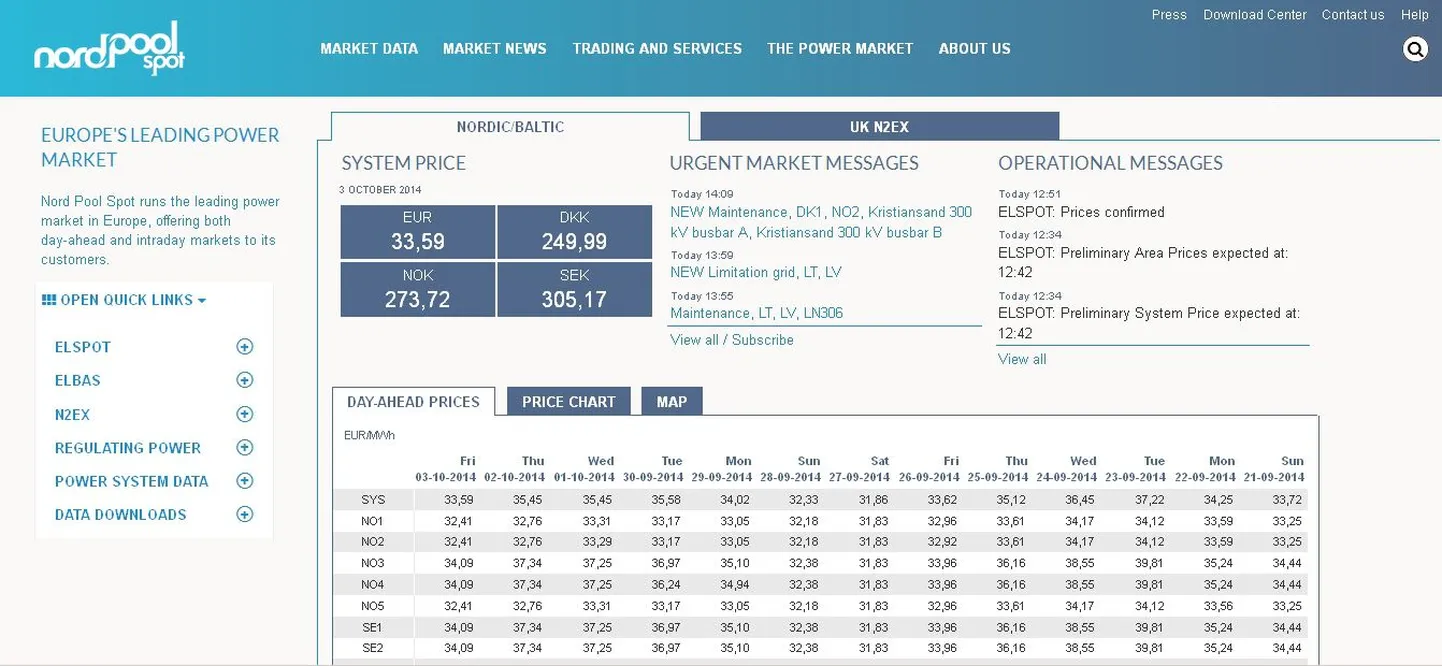
Task: Open the Maintenance, LT, LV, LN306 message
Action: click(757, 313)
